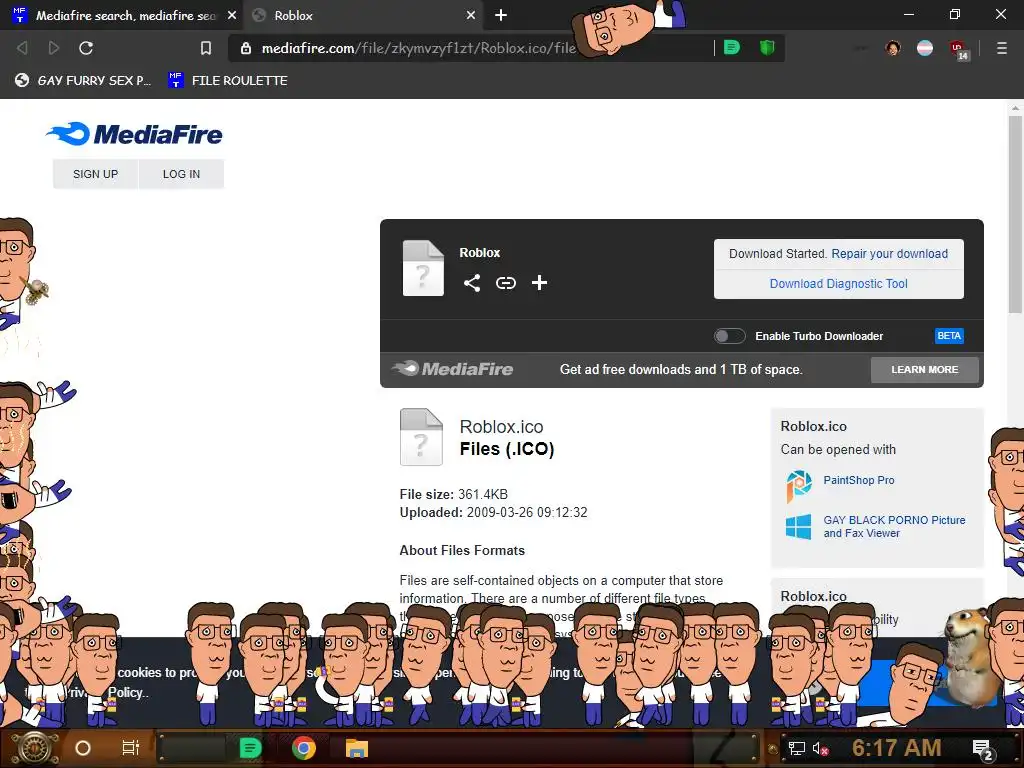Click the file thumbnail in the download box
1024x768 pixels.
point(423,268)
